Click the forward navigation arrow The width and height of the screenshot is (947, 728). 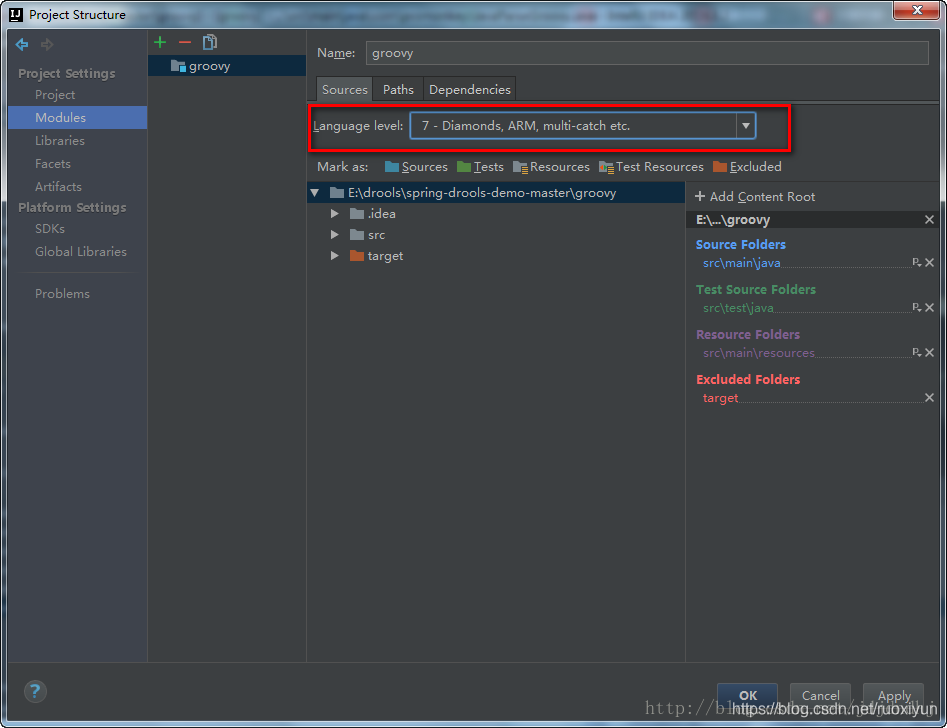point(47,44)
